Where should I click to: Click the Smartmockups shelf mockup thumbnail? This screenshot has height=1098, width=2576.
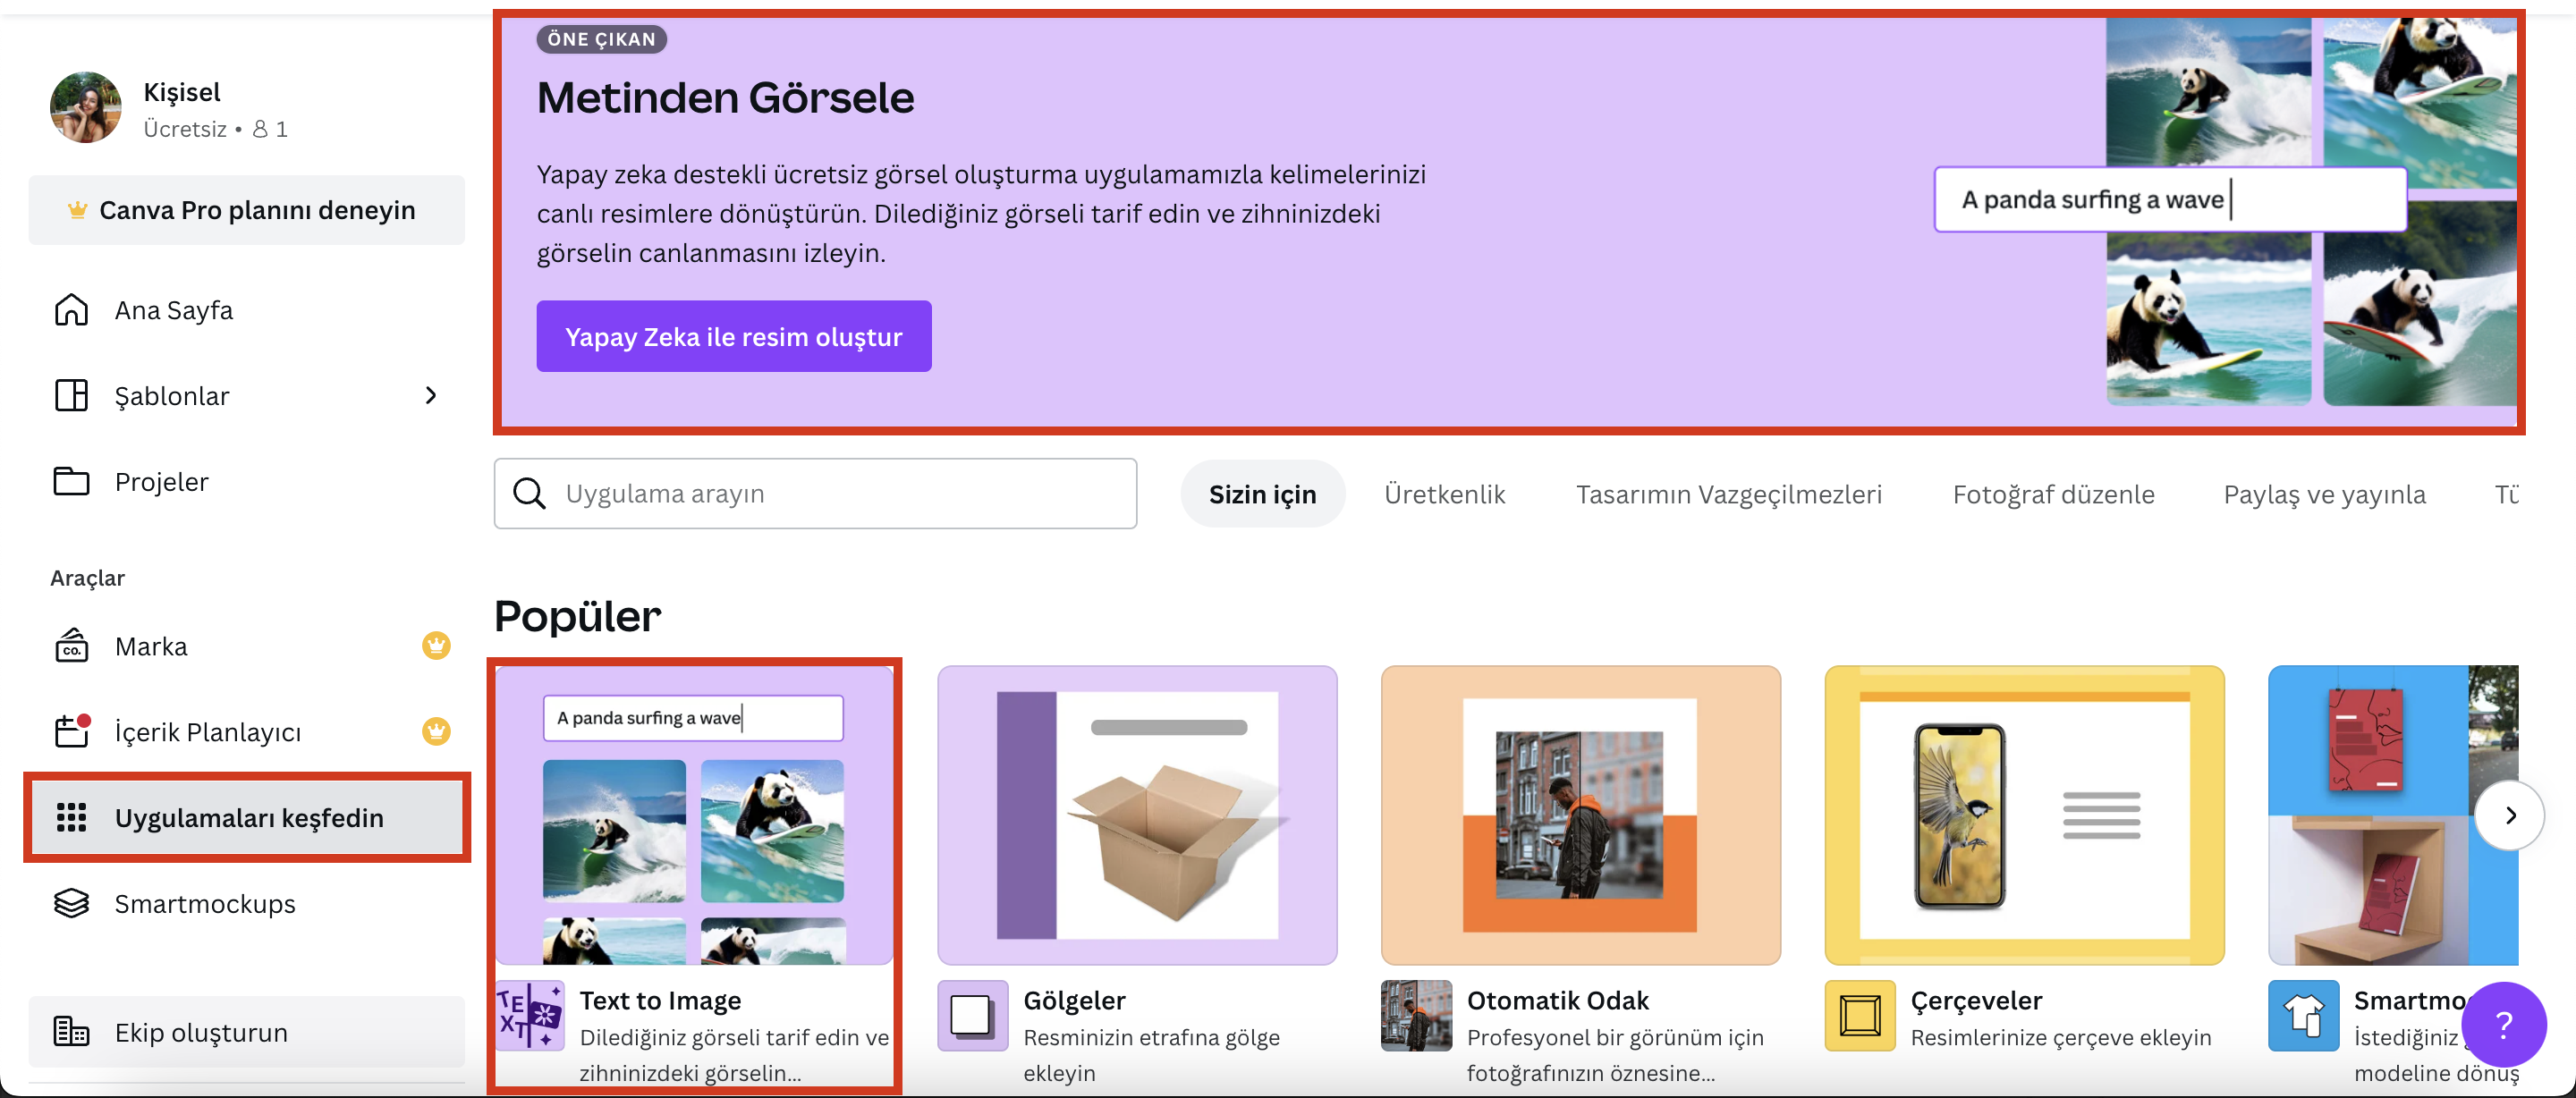(x=2393, y=815)
